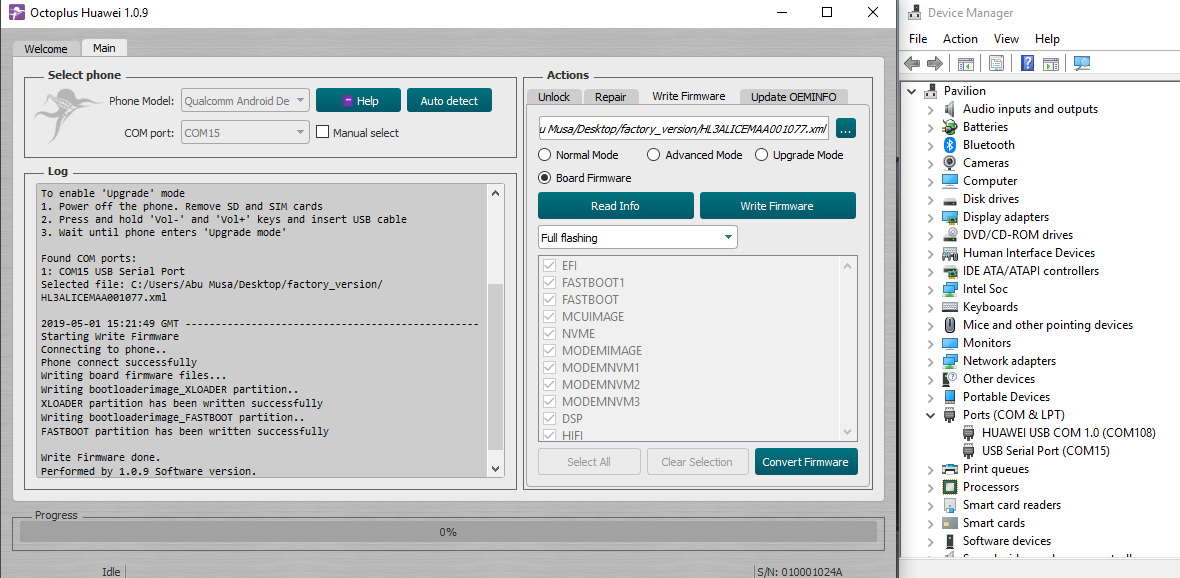Switch to the Unlock tab

click(x=554, y=96)
